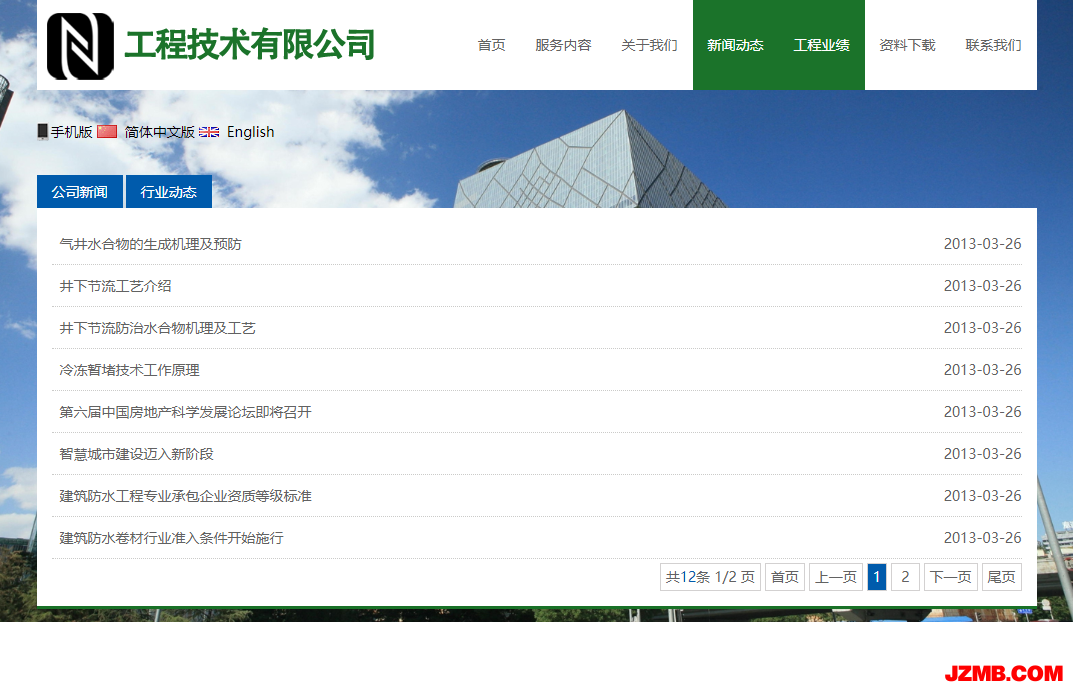Click the date beside 建筑防水卷材行业准入条件开始施行
The height and width of the screenshot is (698, 1073).
(x=983, y=538)
